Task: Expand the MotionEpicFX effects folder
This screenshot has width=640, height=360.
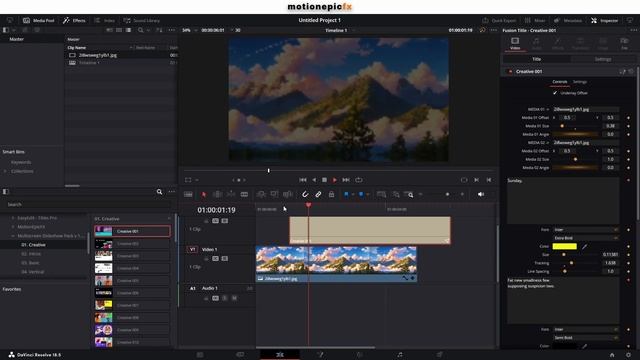Action: 13,227
